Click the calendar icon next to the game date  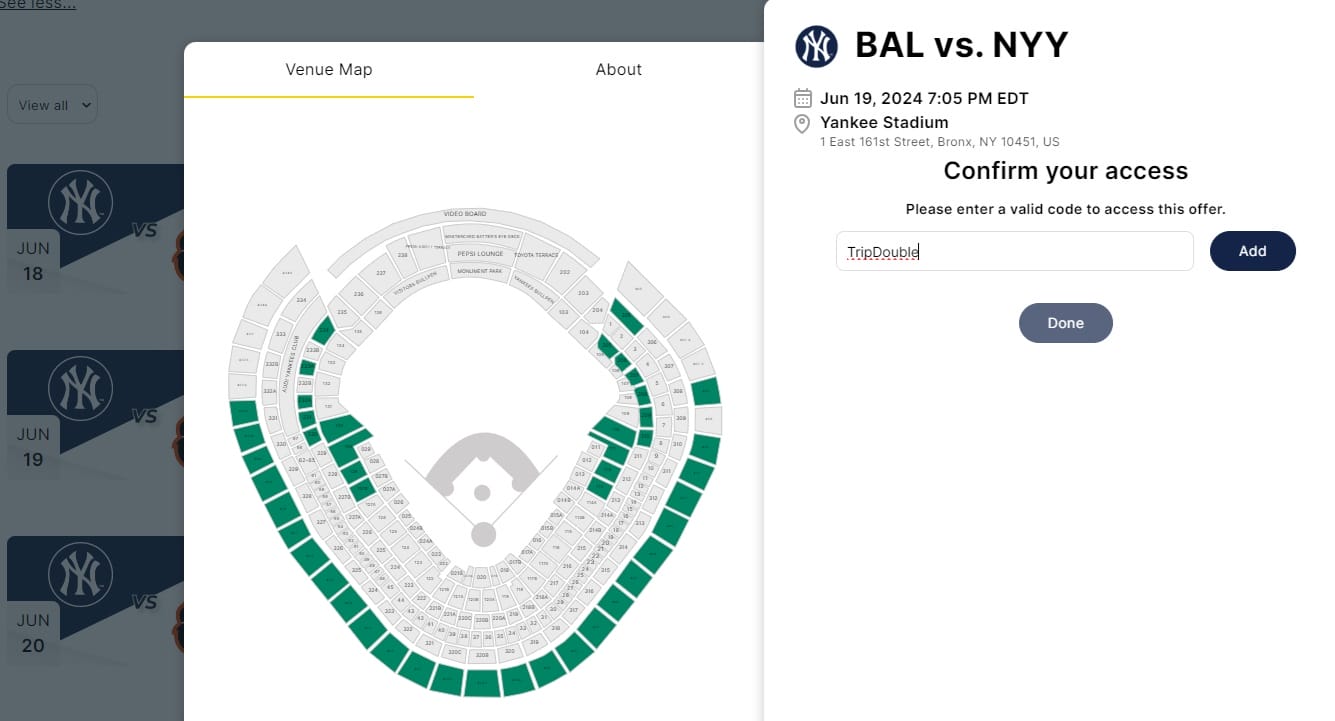tap(802, 98)
